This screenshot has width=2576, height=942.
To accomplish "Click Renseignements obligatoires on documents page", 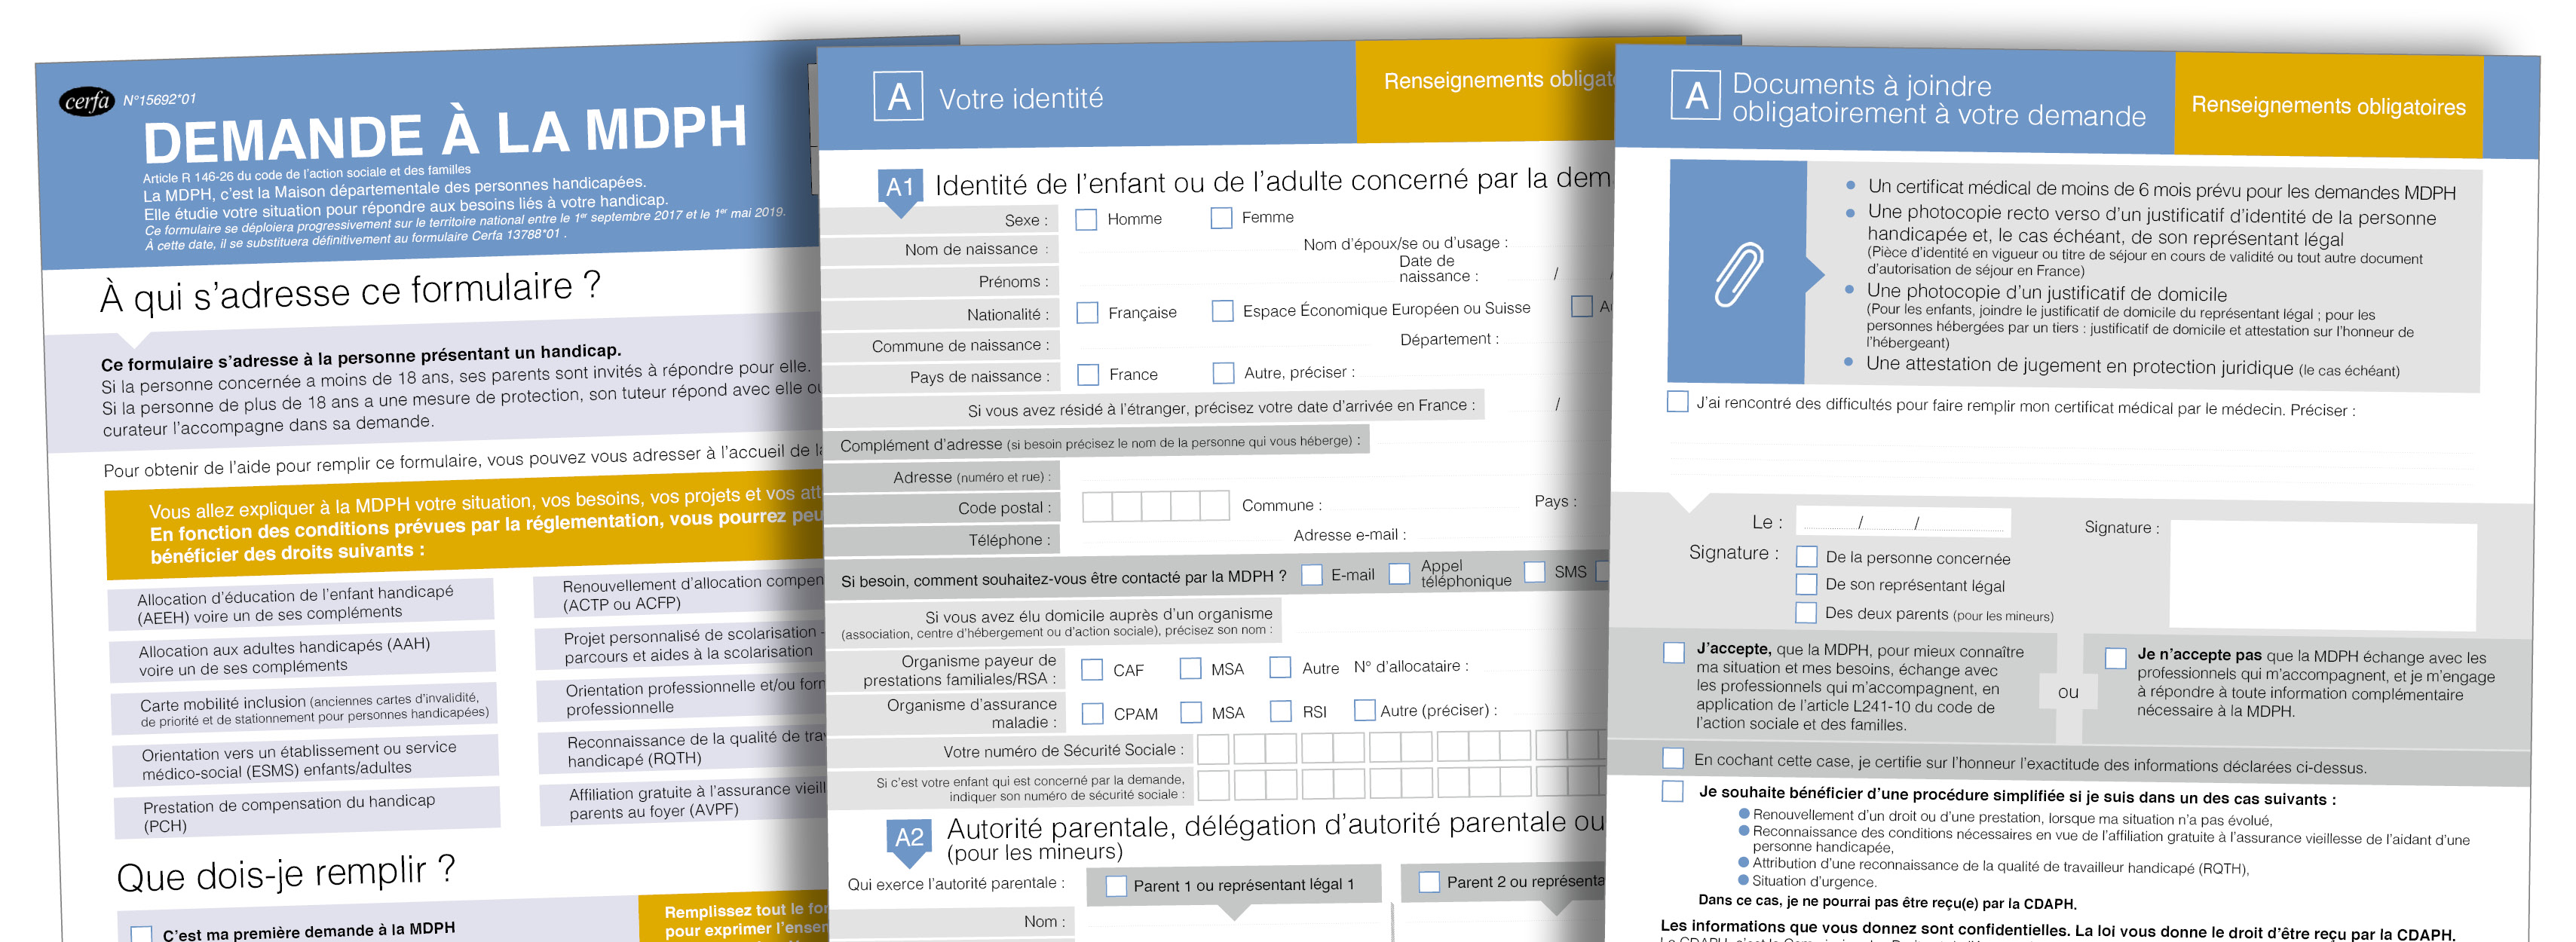I will point(2328,105).
